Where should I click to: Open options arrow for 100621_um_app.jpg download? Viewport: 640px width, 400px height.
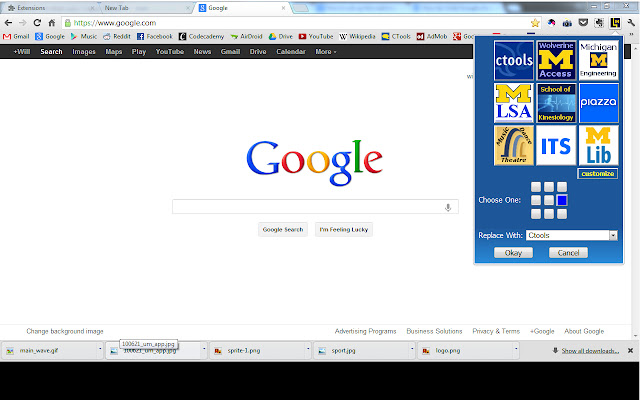tap(204, 349)
